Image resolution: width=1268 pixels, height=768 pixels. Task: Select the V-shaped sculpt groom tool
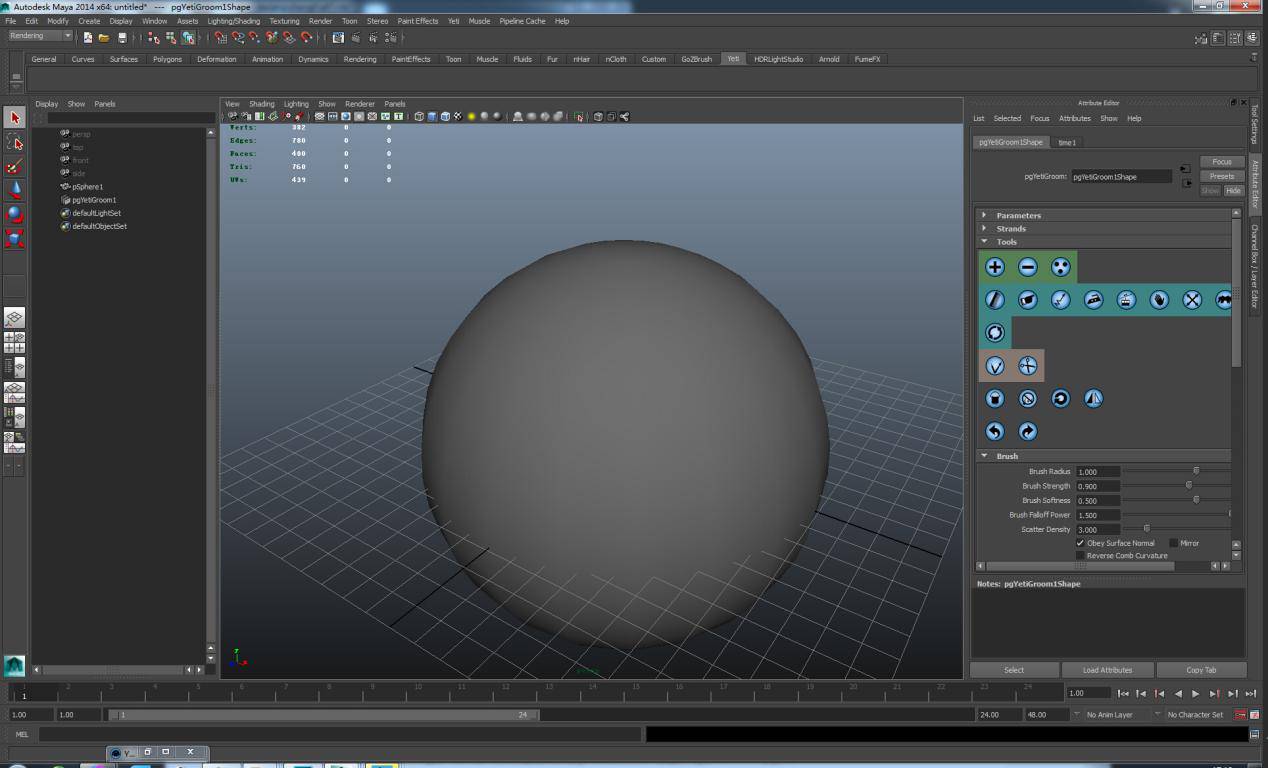coord(994,366)
